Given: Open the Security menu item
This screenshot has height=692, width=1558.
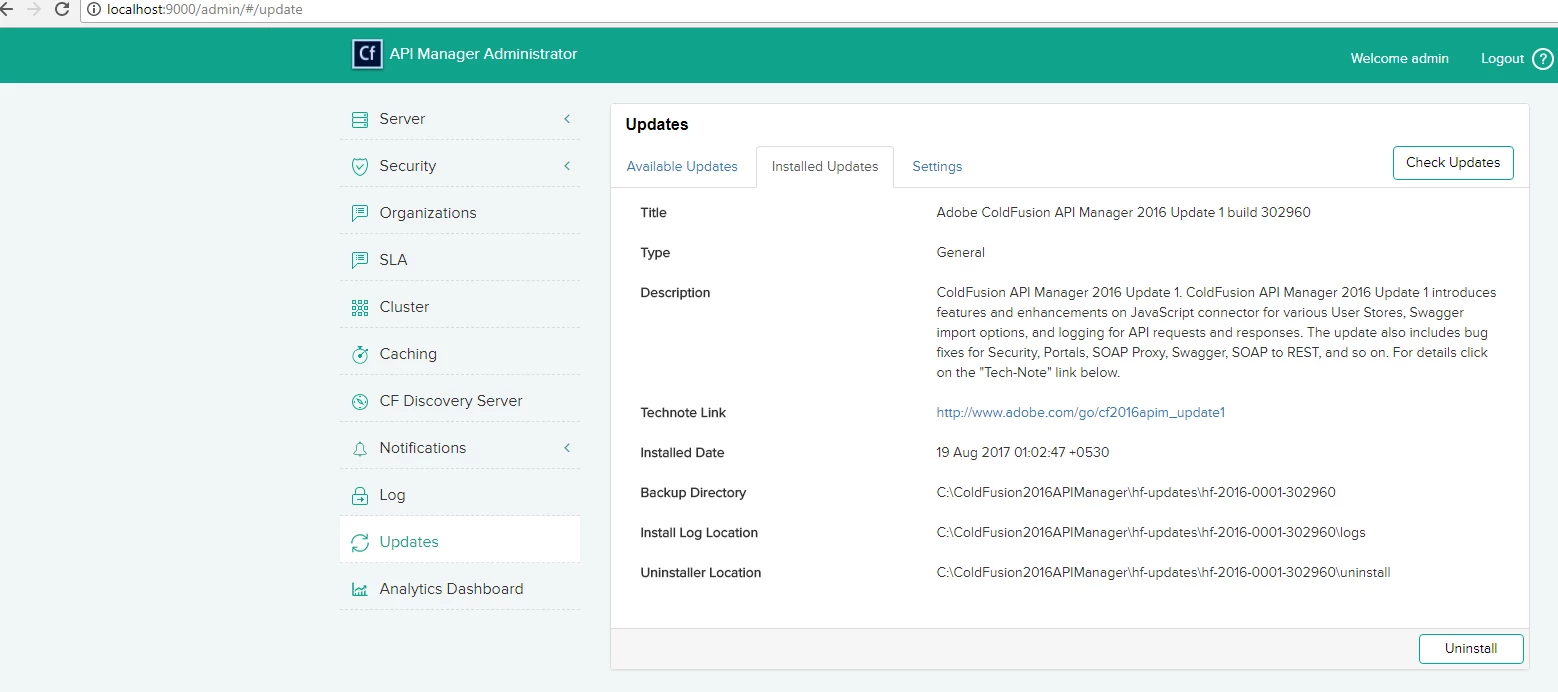Looking at the screenshot, I should pyautogui.click(x=460, y=166).
